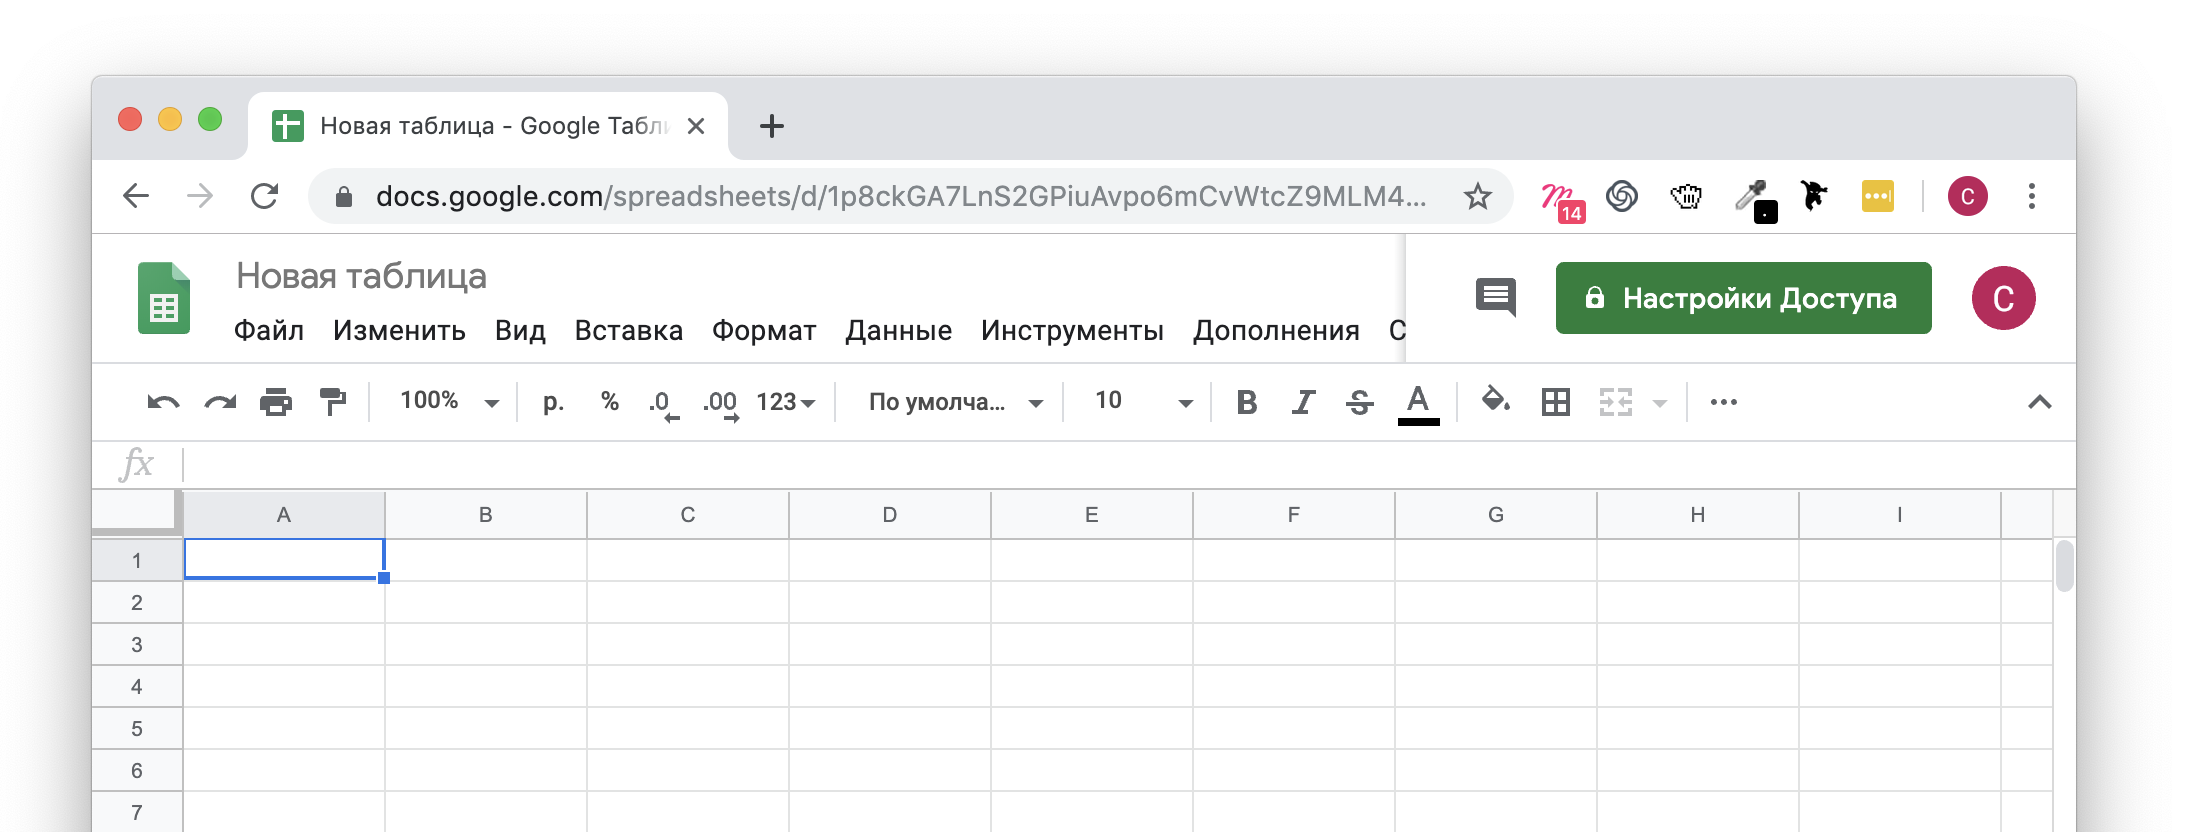
Task: Expand the merge cells options arrow
Action: (1660, 403)
